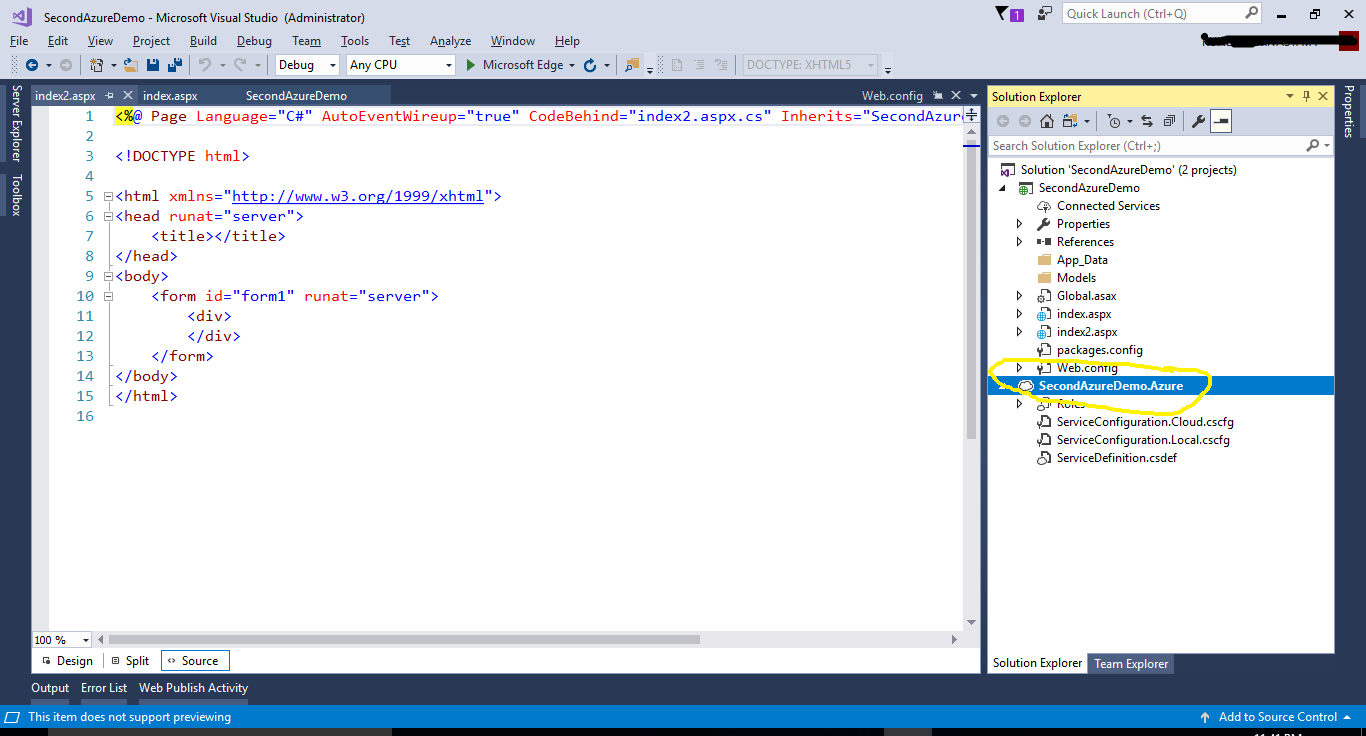Image resolution: width=1366 pixels, height=736 pixels.
Task: Open the Microsoft Edge browser dropdown arrow
Action: (572, 65)
